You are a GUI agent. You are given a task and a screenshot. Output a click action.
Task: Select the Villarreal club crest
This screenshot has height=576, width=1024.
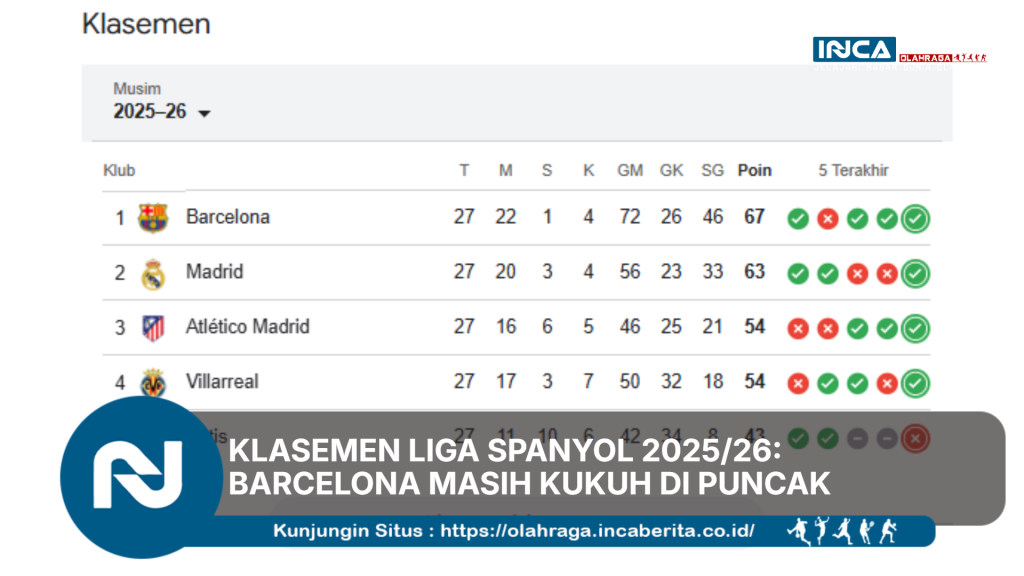point(152,382)
